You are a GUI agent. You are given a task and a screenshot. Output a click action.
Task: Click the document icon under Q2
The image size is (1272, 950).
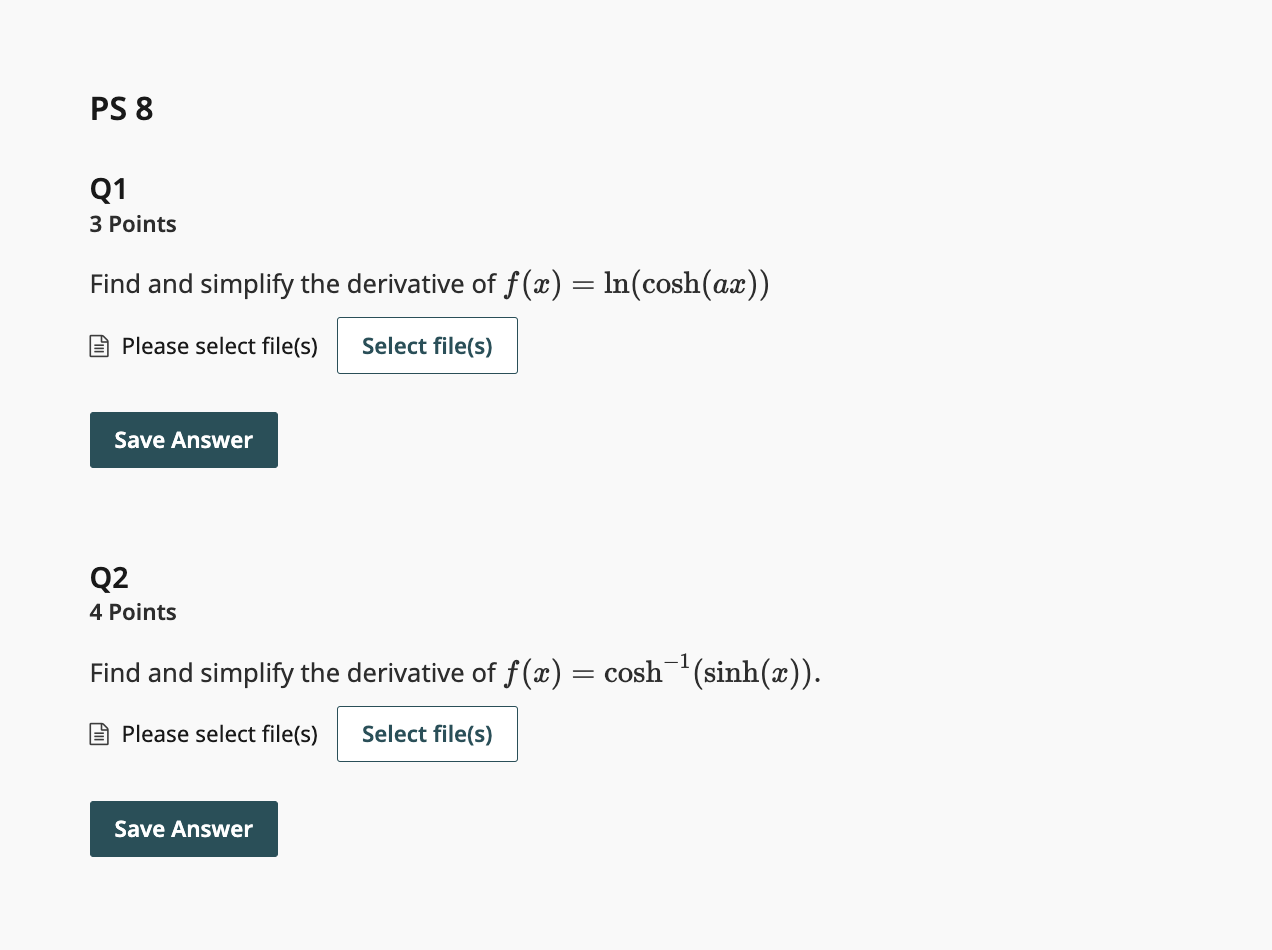click(x=99, y=735)
